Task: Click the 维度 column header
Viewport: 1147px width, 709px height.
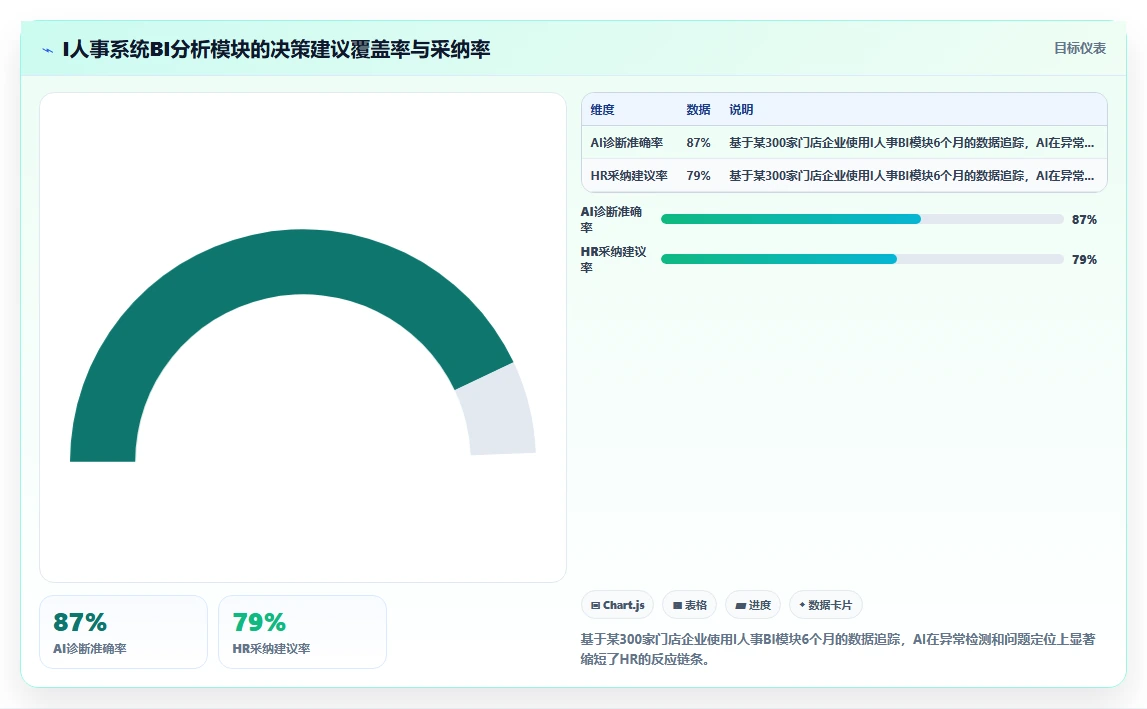Action: [602, 110]
